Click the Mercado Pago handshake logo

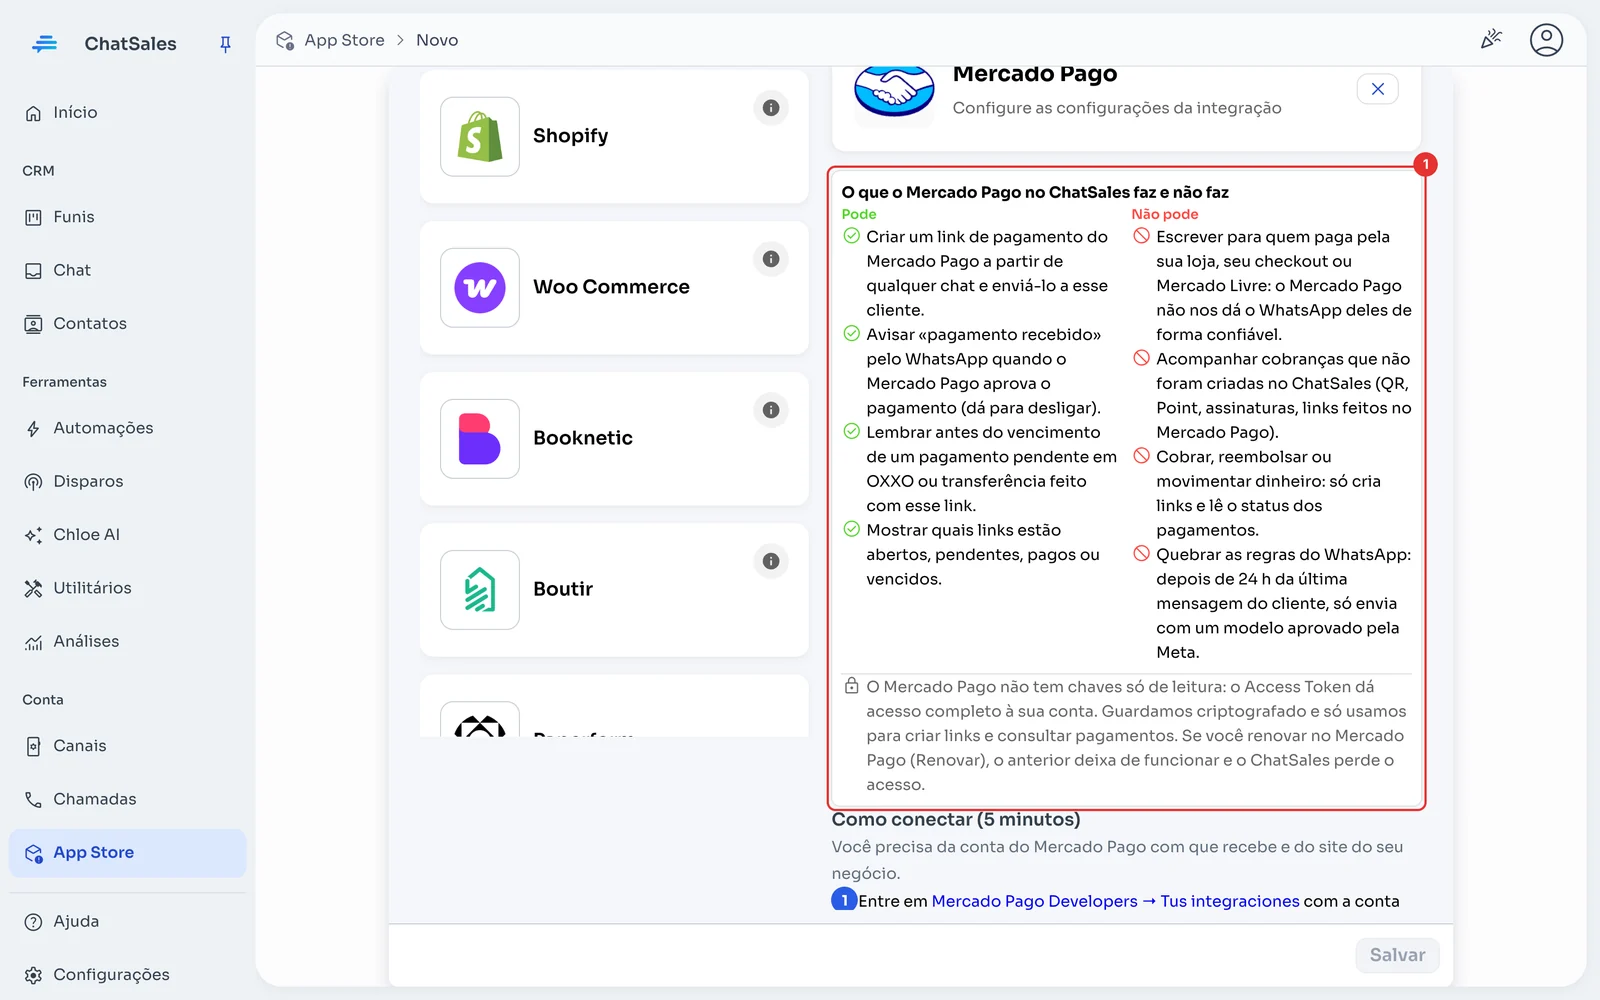click(x=894, y=90)
